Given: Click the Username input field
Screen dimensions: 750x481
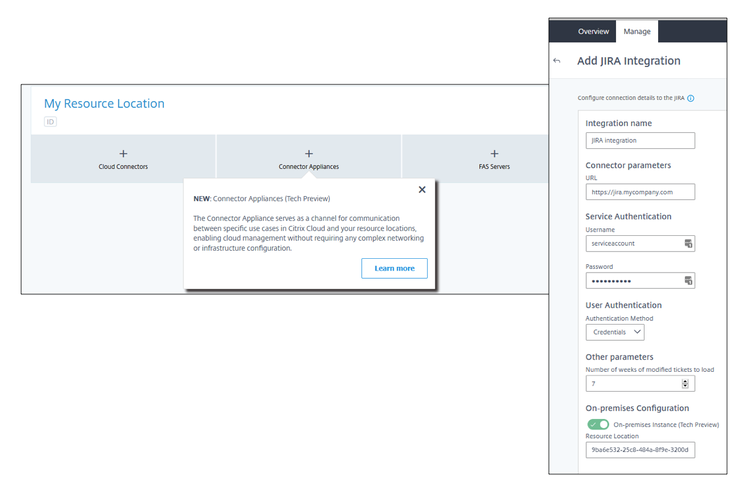Looking at the screenshot, I should point(640,243).
